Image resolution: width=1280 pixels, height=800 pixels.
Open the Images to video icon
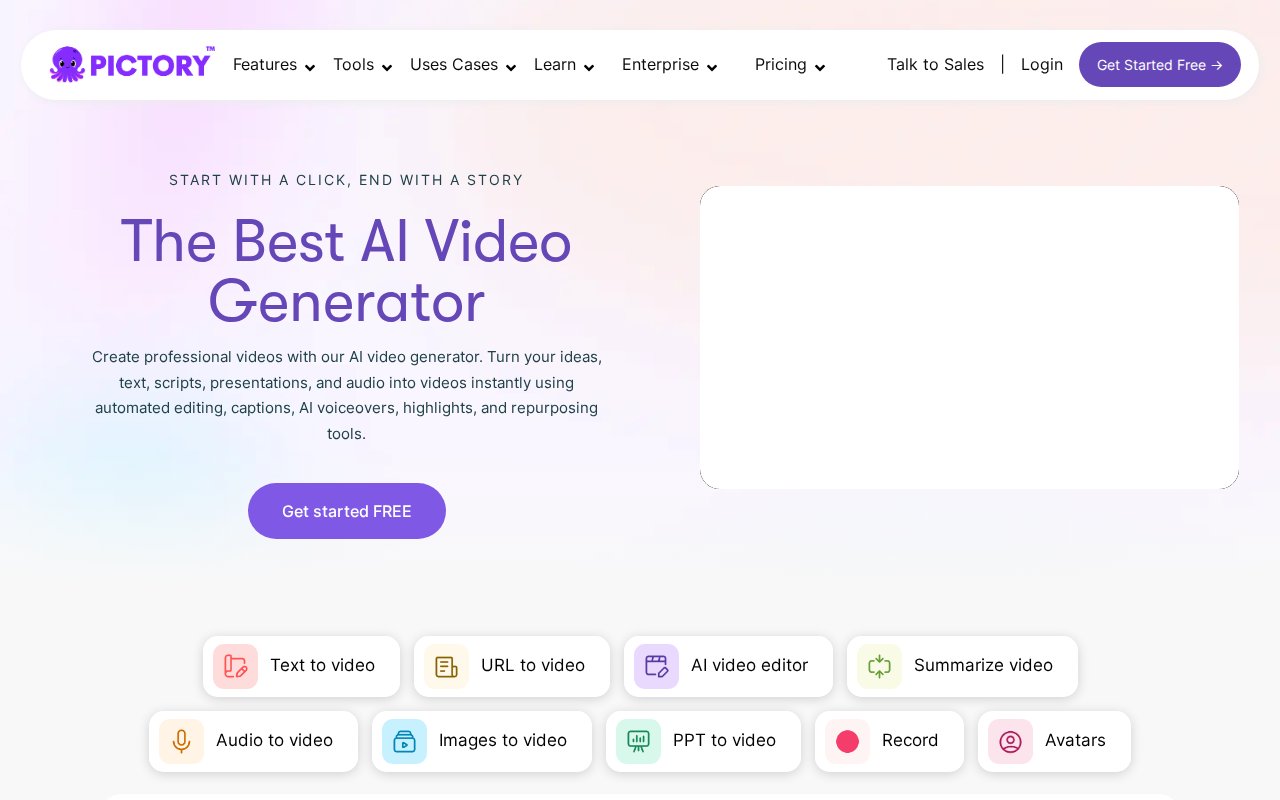tap(405, 741)
